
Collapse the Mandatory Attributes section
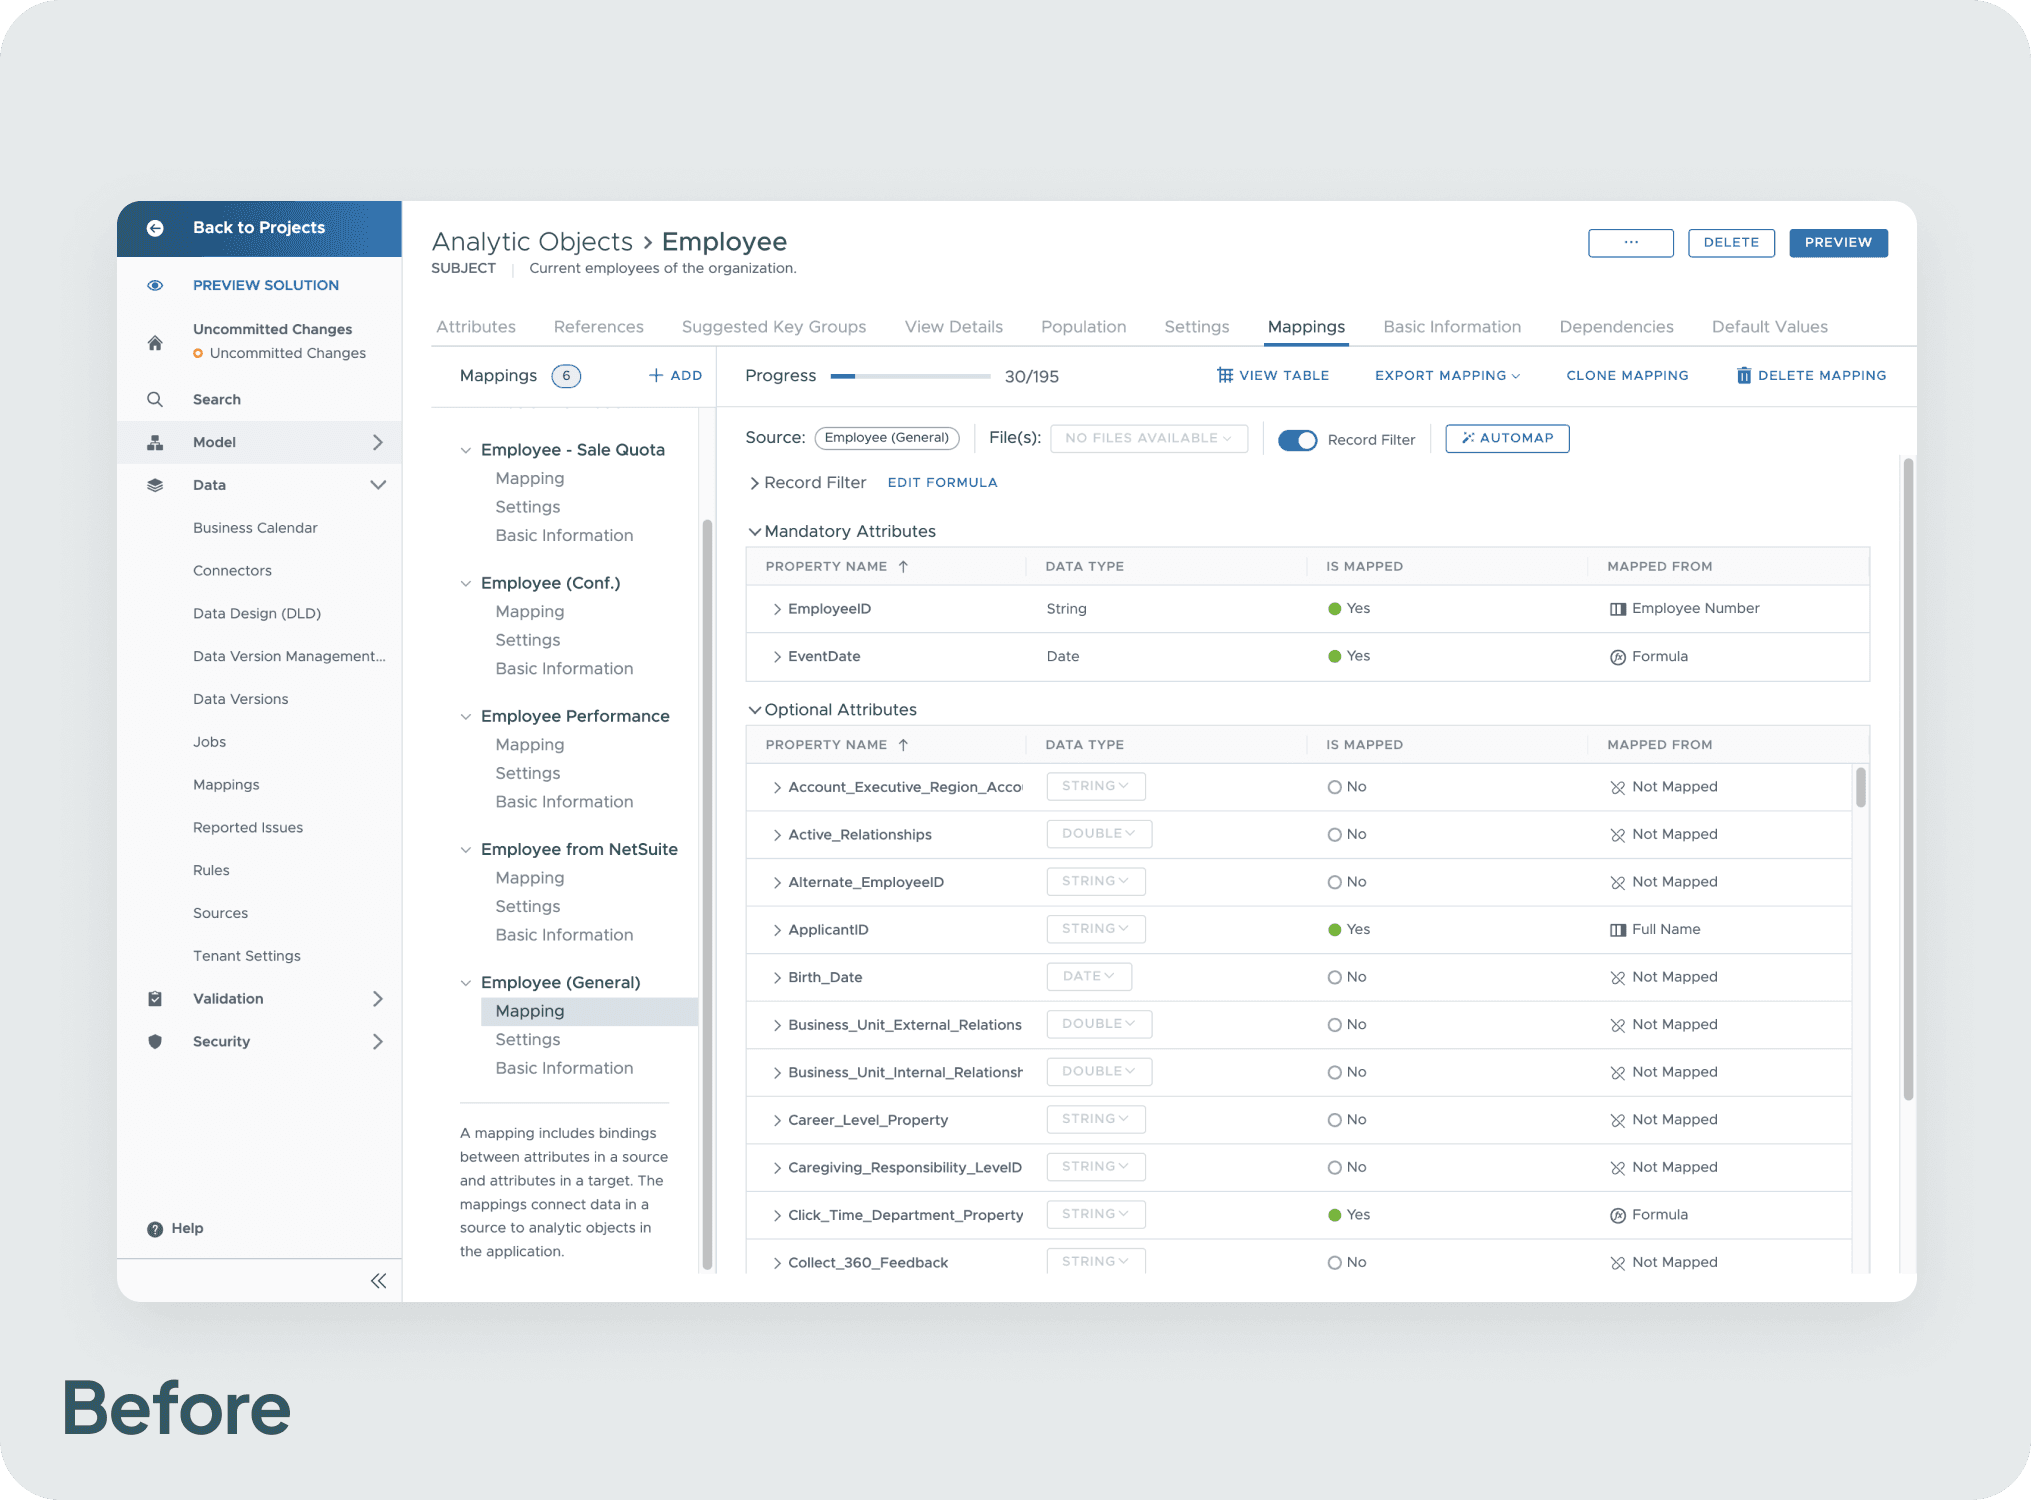click(x=755, y=532)
